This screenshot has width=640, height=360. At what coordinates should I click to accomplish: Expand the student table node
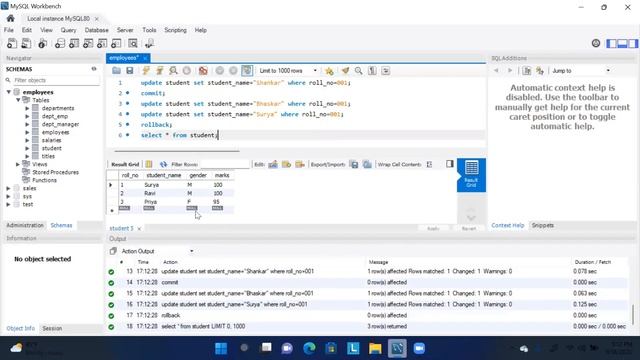27,148
